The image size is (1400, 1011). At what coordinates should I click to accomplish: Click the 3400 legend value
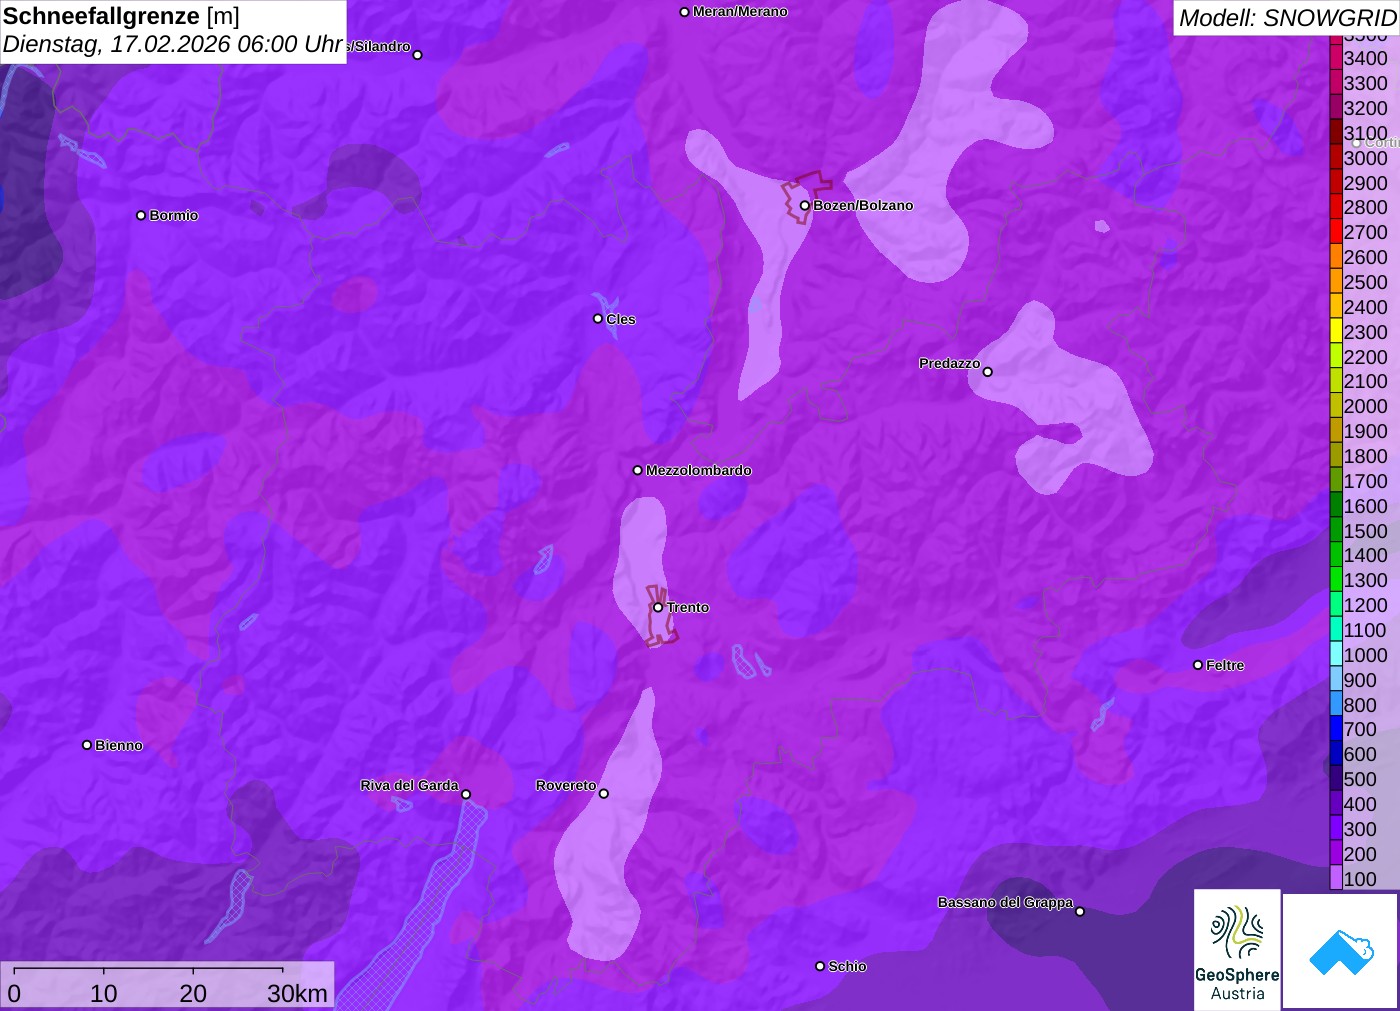[1365, 58]
